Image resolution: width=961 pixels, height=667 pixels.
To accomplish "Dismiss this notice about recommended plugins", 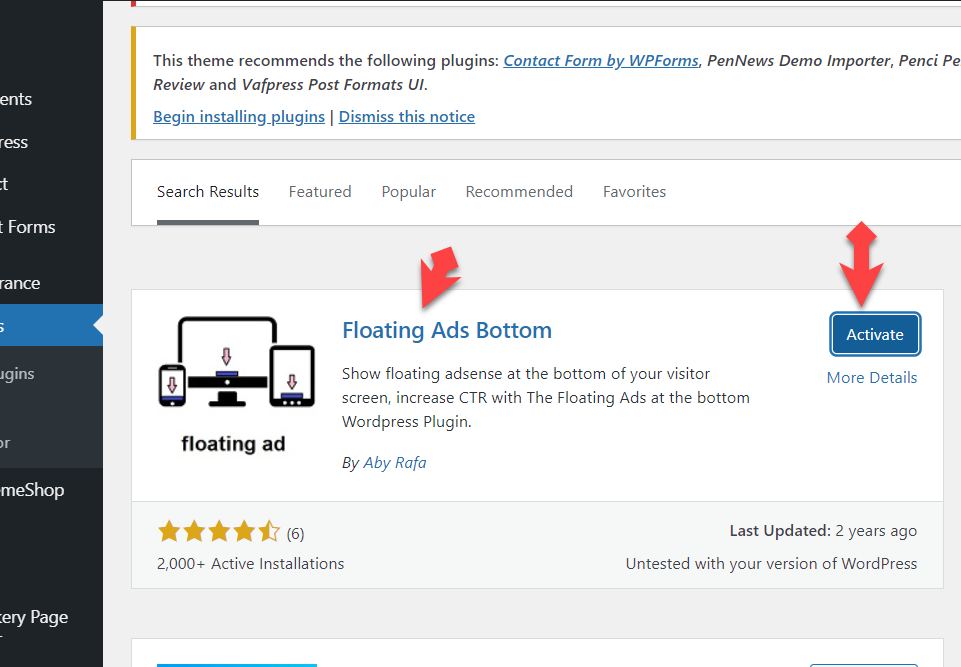I will pos(407,117).
